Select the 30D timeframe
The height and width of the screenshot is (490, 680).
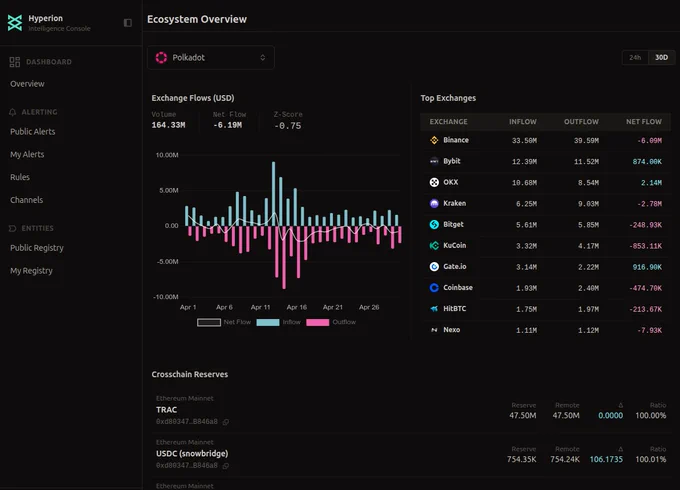[x=661, y=58]
